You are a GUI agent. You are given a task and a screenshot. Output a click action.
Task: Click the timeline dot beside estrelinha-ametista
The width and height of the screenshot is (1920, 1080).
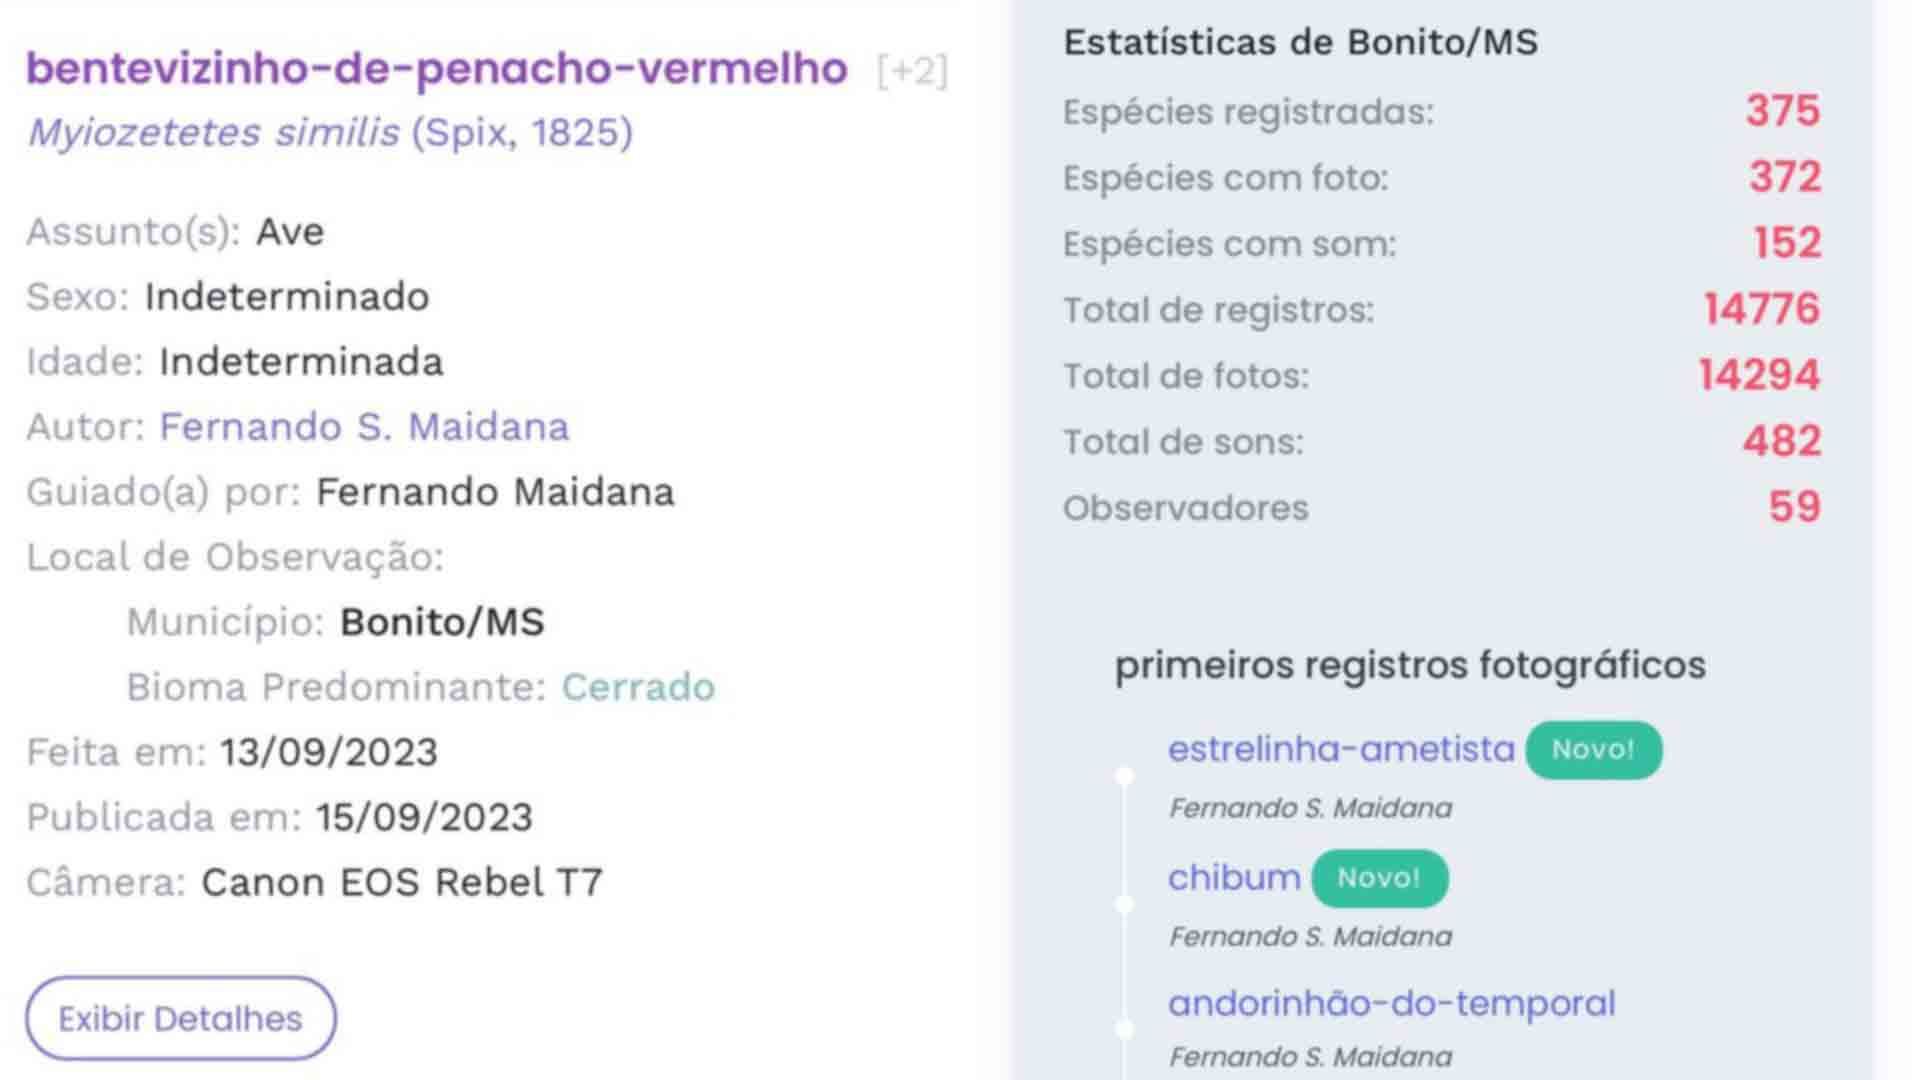click(x=1125, y=775)
